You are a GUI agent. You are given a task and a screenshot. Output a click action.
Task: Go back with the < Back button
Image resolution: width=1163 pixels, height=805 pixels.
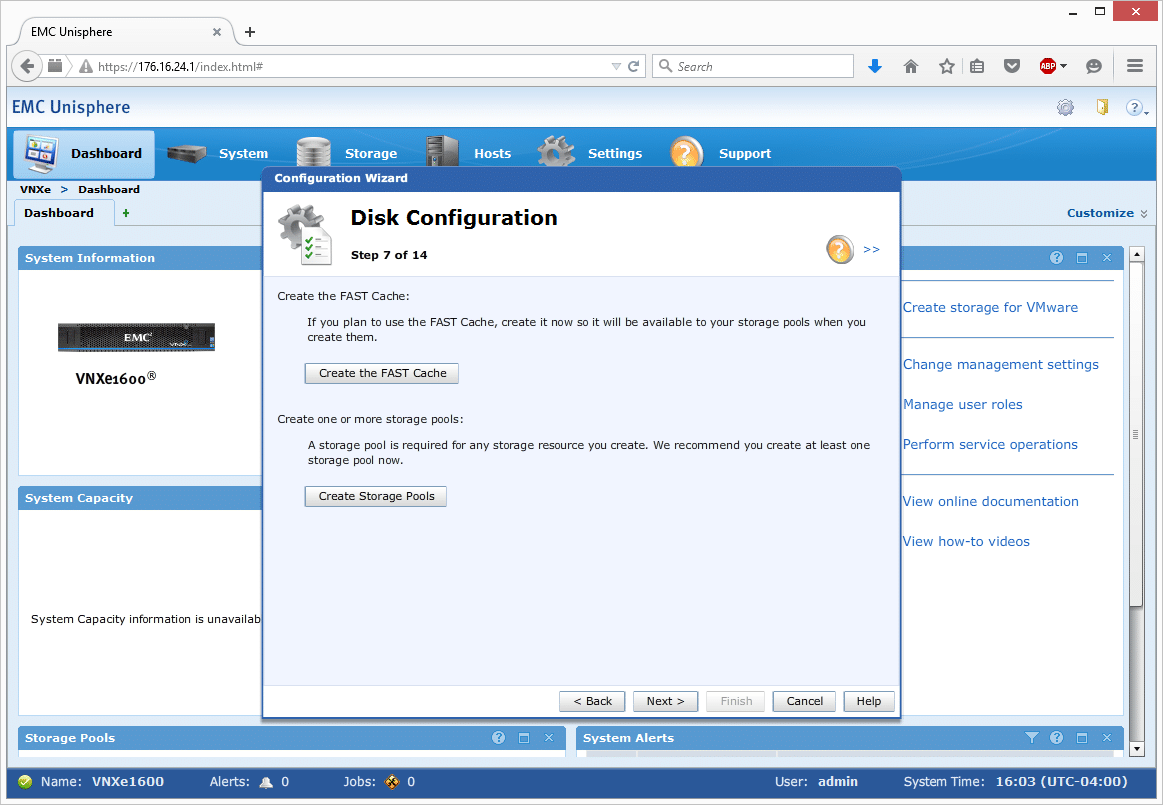tap(592, 701)
